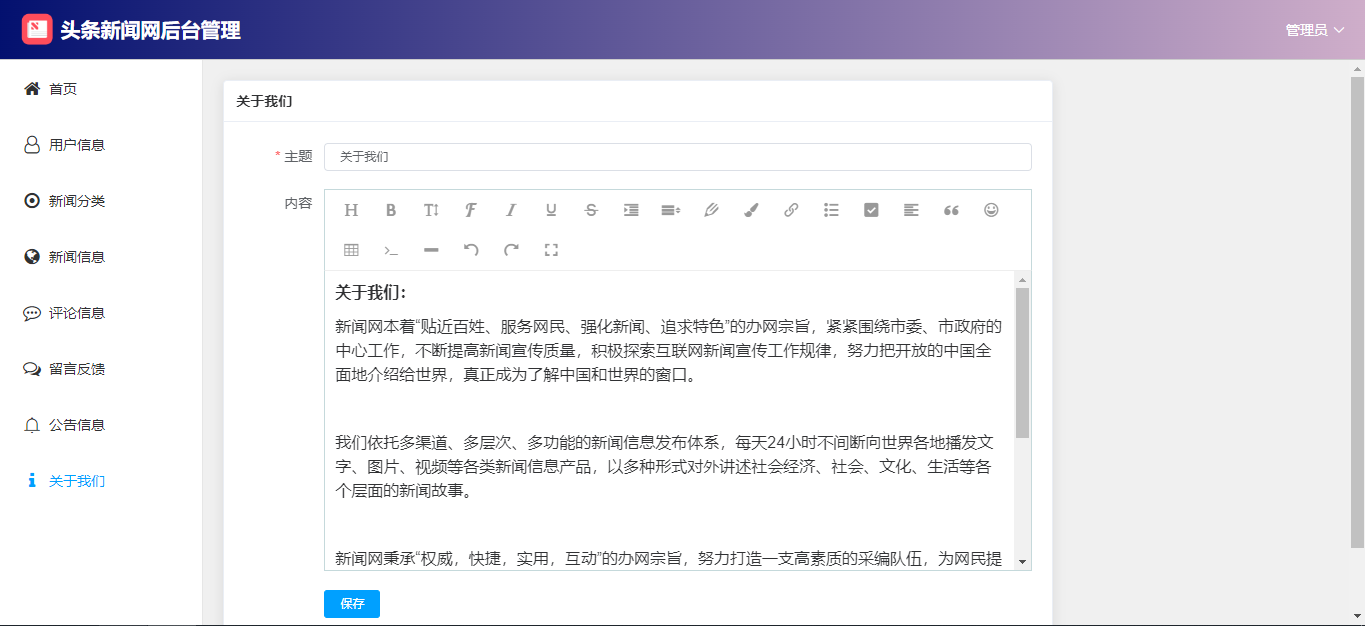Go to 用户信息 sidebar item
Viewport: 1365px width, 626px height.
[76, 145]
